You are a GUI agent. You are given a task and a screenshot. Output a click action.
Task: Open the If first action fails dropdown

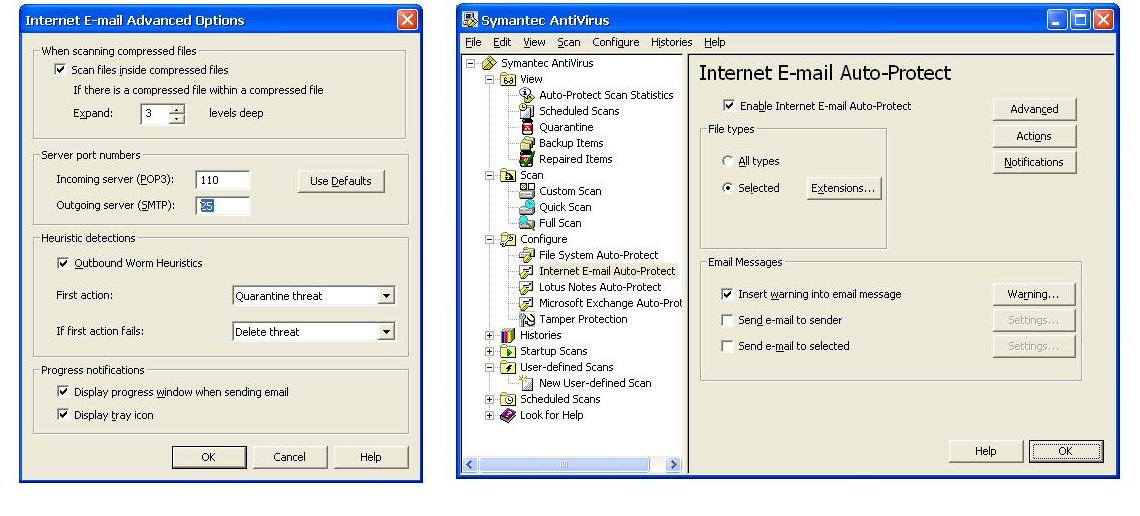click(x=387, y=332)
